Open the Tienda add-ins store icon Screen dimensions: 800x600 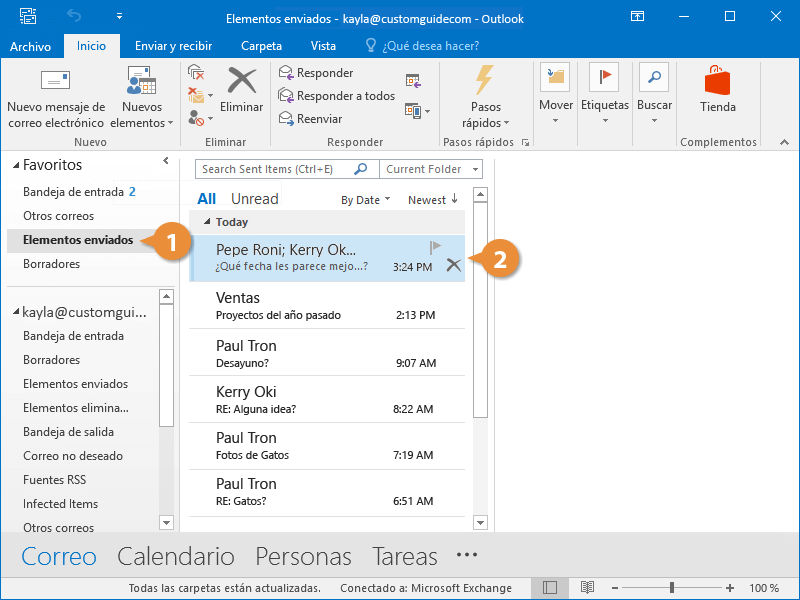(717, 80)
